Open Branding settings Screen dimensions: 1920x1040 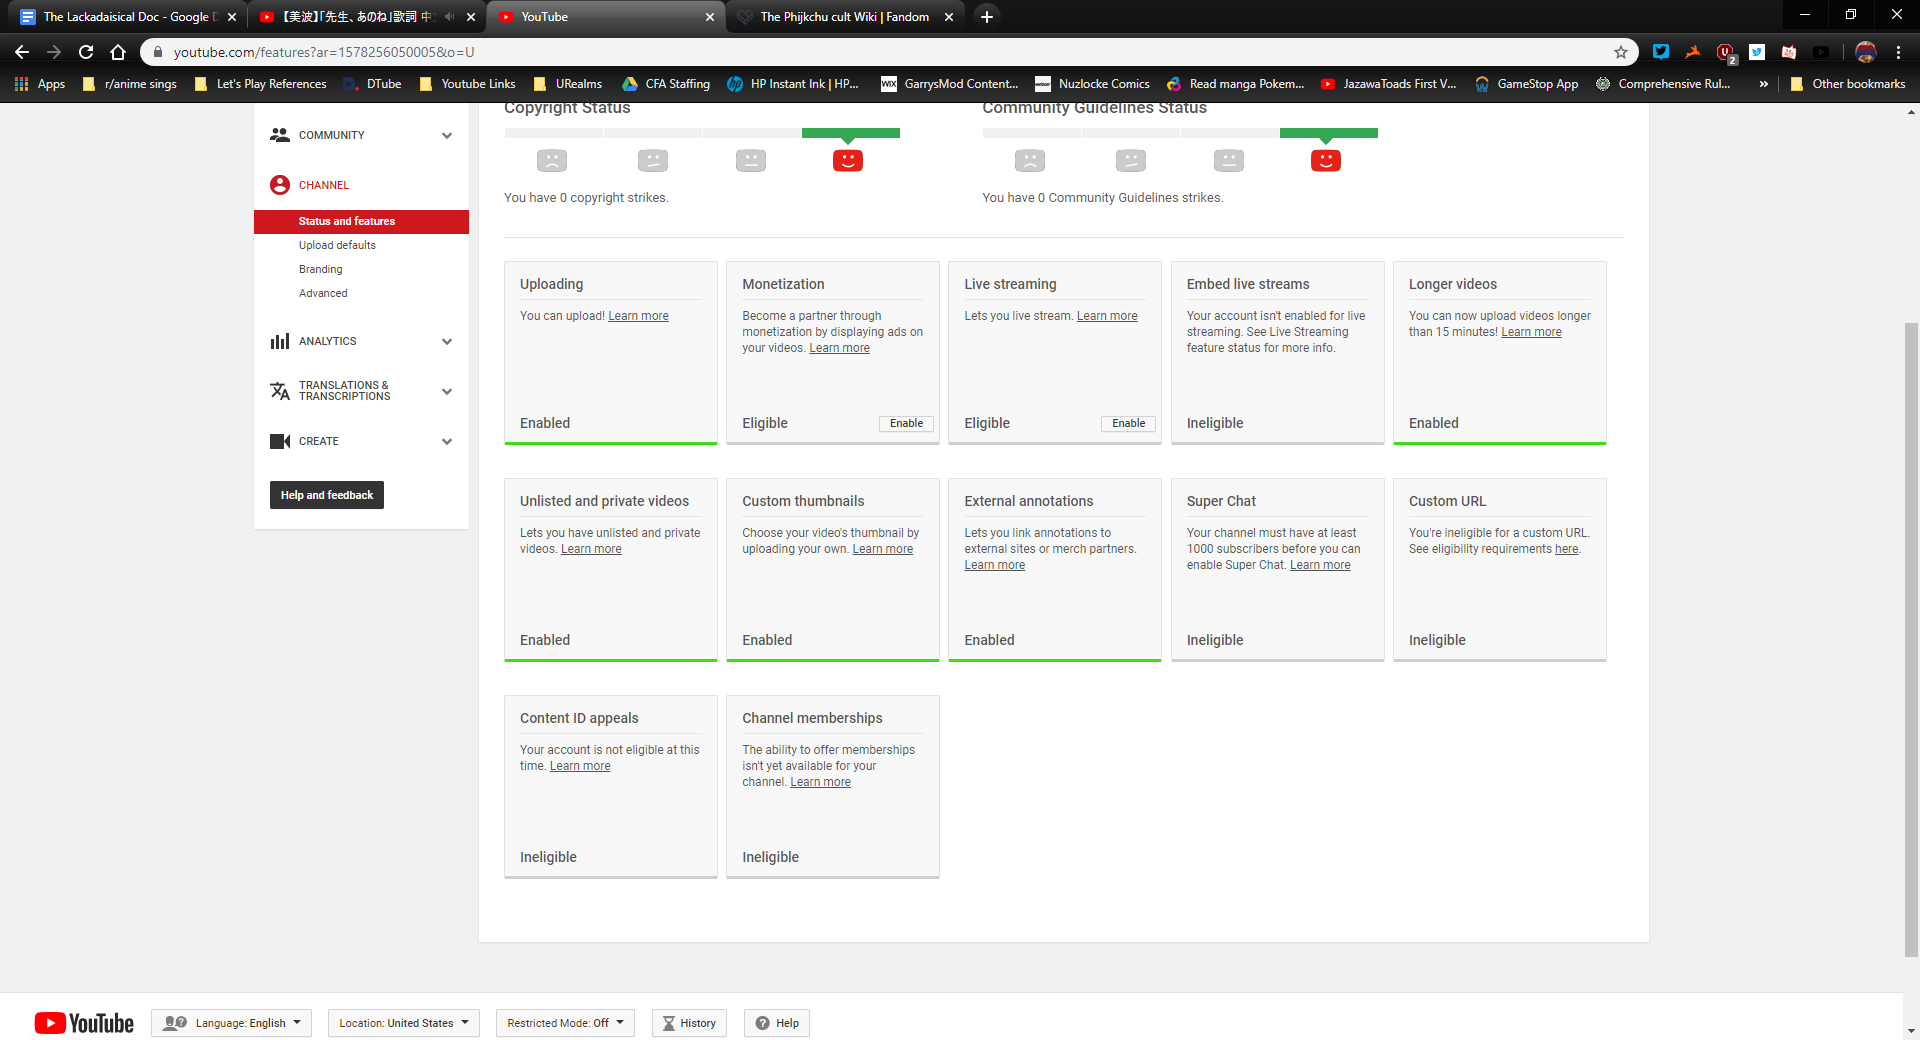click(x=320, y=269)
